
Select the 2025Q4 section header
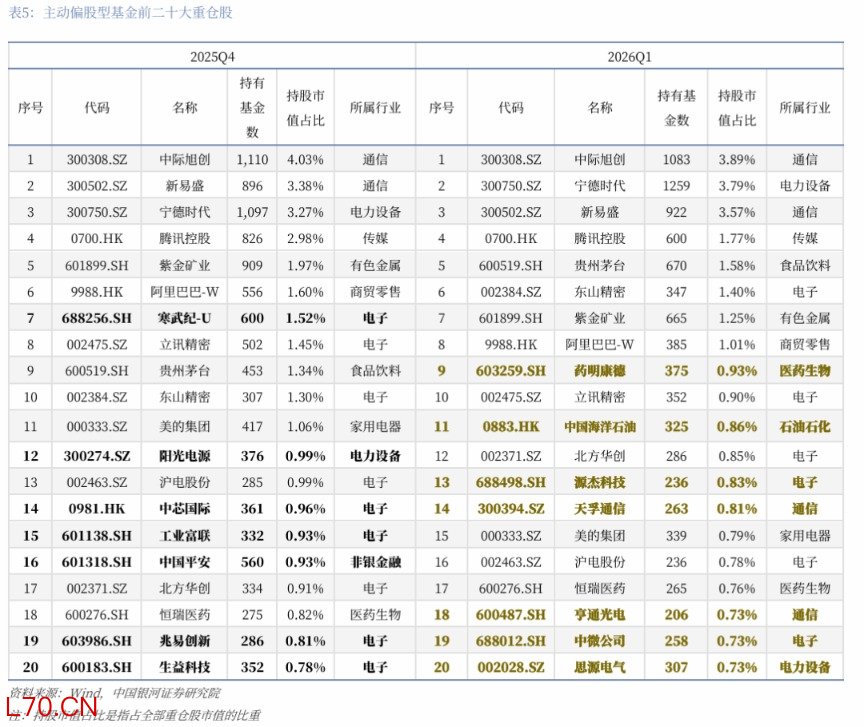tap(212, 57)
